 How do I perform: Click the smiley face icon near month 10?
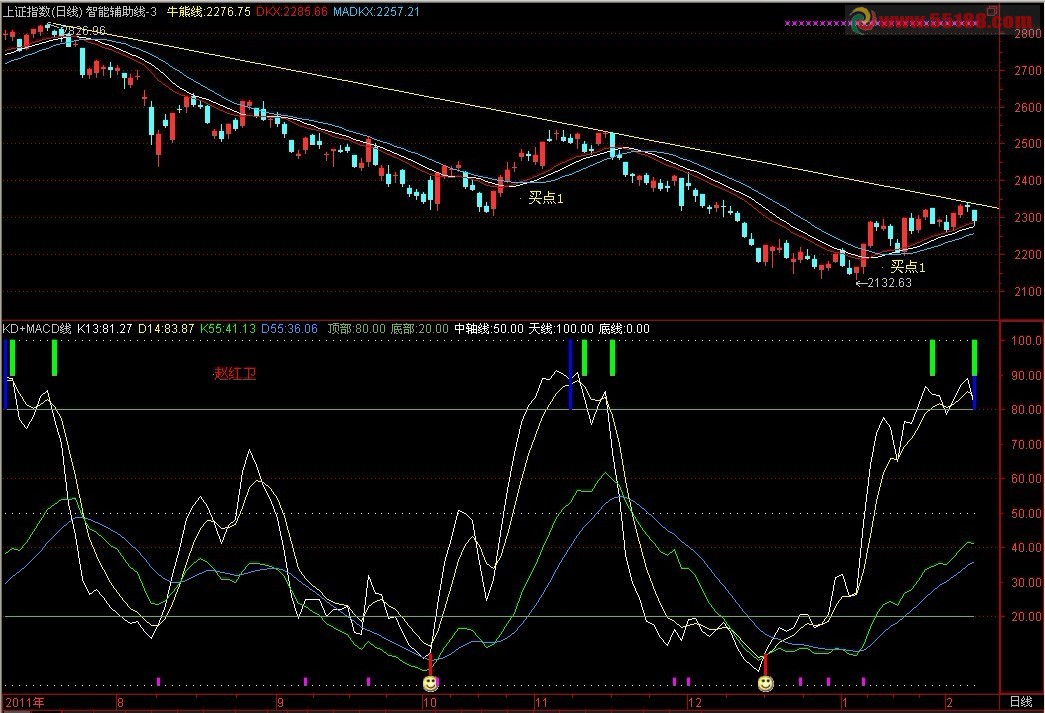click(430, 683)
